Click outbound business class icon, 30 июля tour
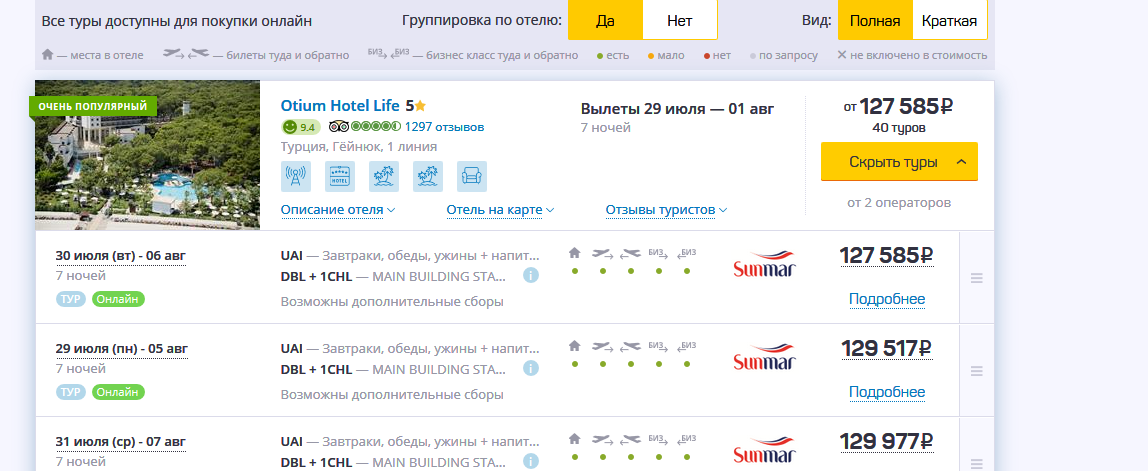1148x471 pixels. [x=659, y=253]
